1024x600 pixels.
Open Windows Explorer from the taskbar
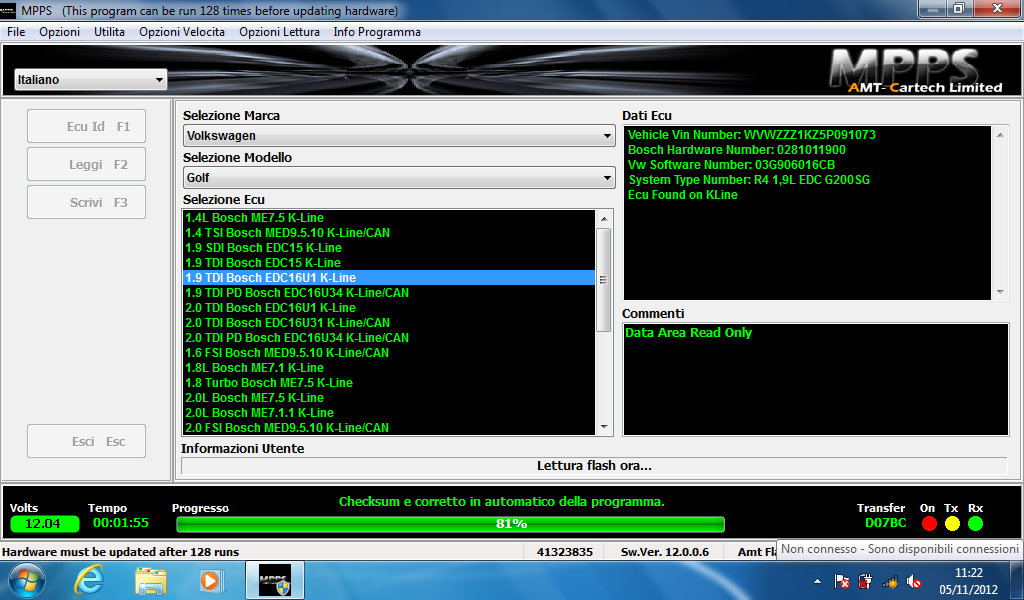pos(150,580)
